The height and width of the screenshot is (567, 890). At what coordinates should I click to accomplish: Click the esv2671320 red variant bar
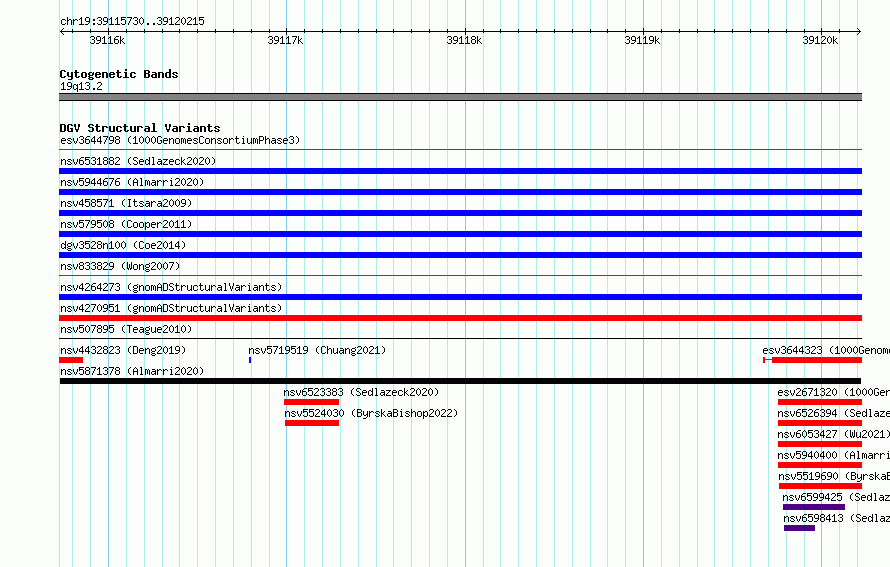point(820,402)
